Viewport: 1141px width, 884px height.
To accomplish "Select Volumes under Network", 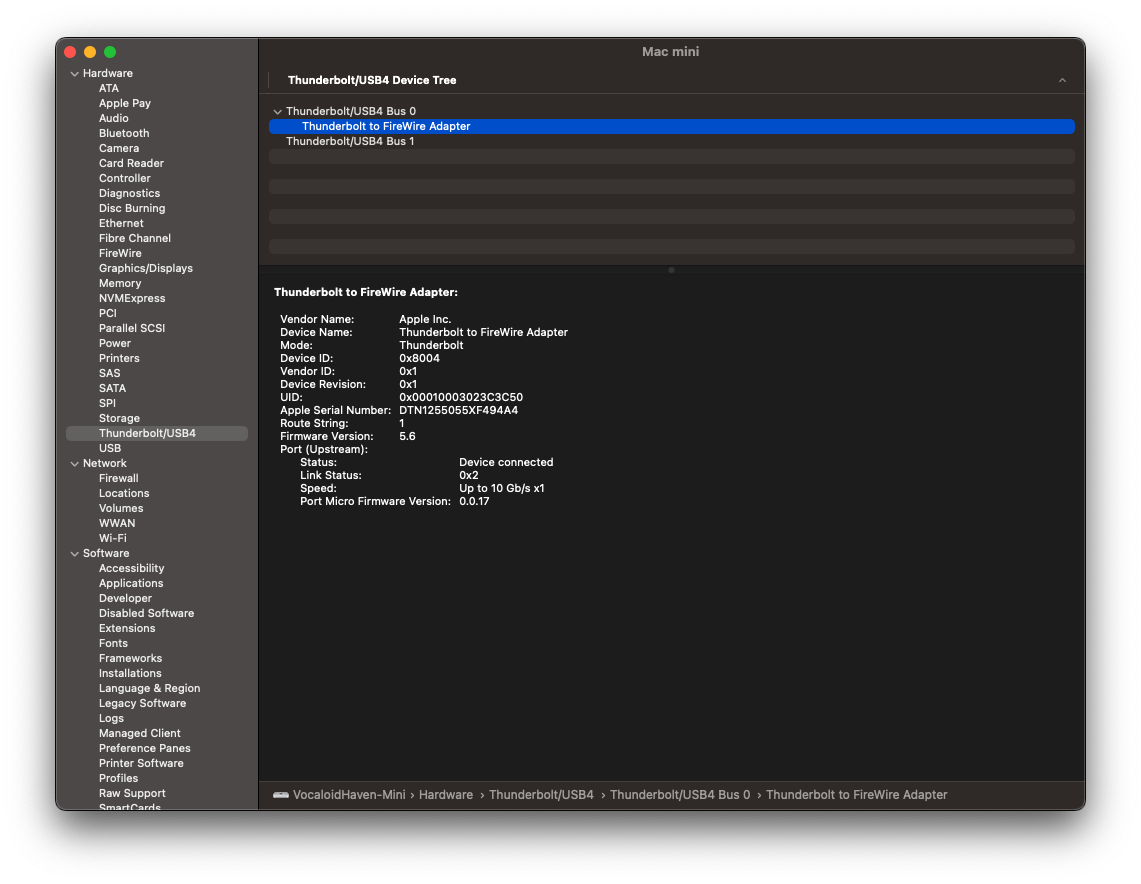I will 121,509.
